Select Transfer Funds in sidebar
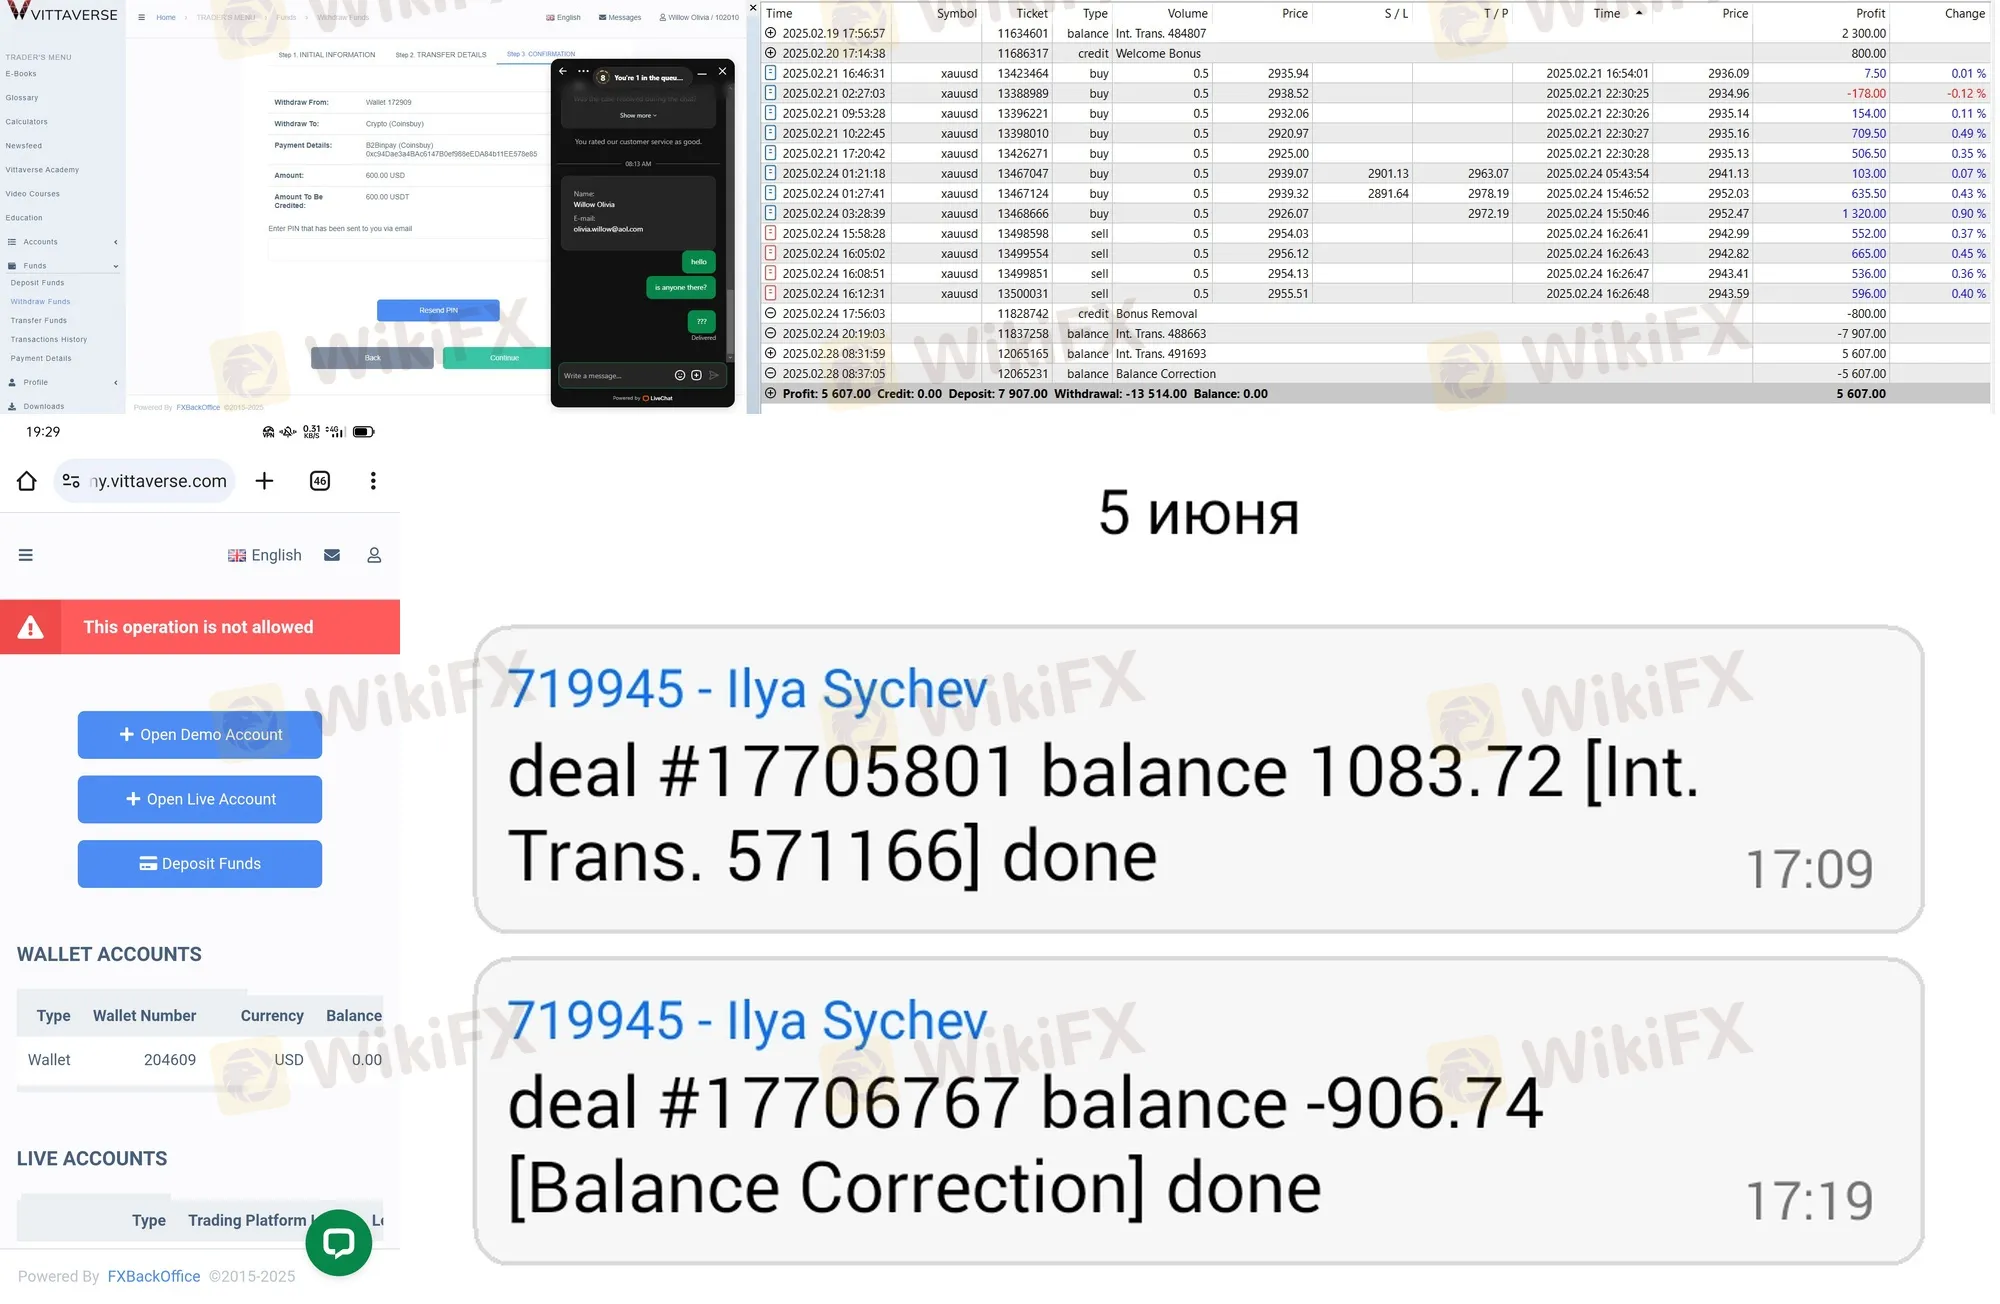Image resolution: width=2000 pixels, height=1304 pixels. coord(39,321)
